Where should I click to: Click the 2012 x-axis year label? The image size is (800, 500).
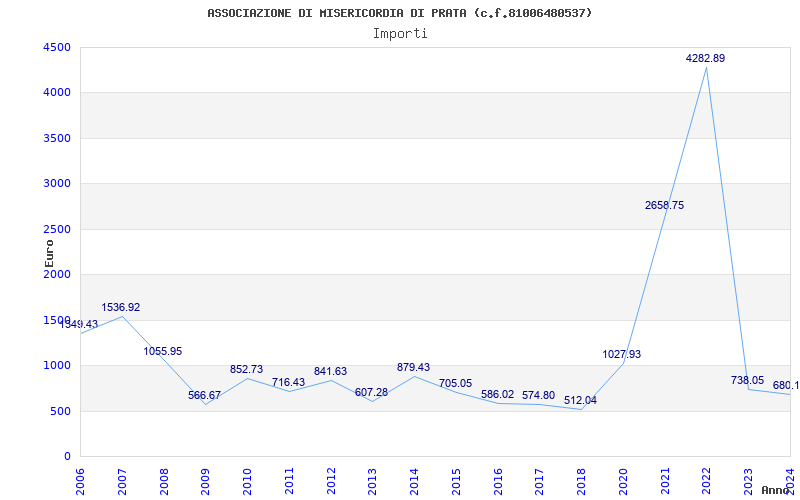tap(331, 482)
